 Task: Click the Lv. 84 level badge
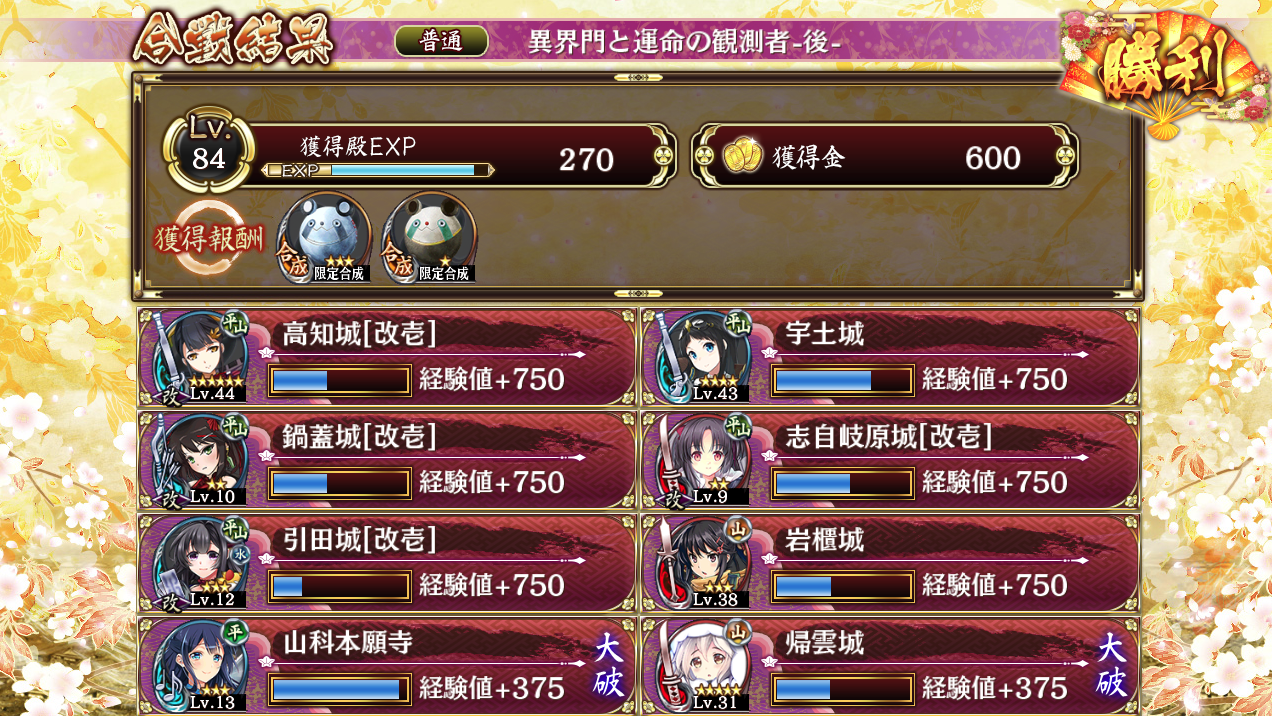coord(208,150)
